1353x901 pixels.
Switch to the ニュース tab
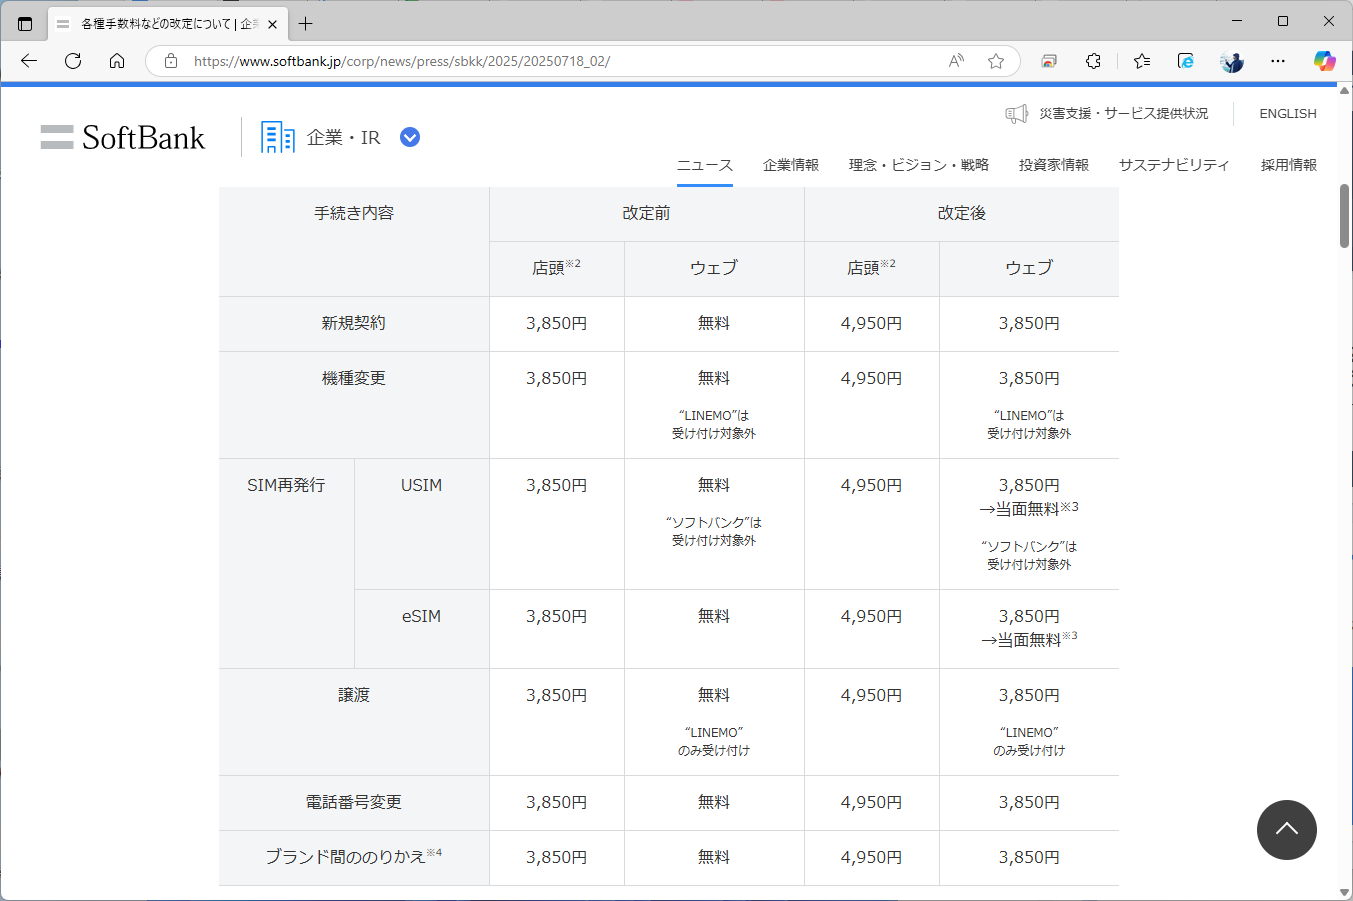point(705,164)
